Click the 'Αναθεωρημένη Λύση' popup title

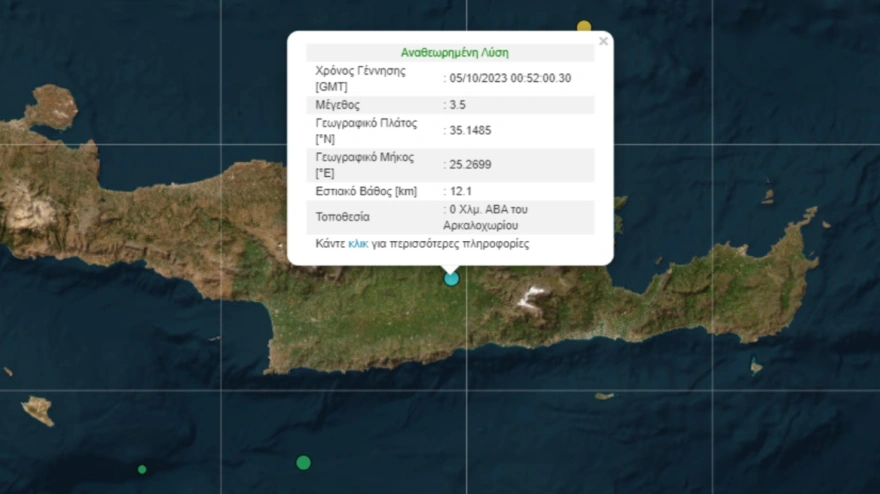point(449,53)
